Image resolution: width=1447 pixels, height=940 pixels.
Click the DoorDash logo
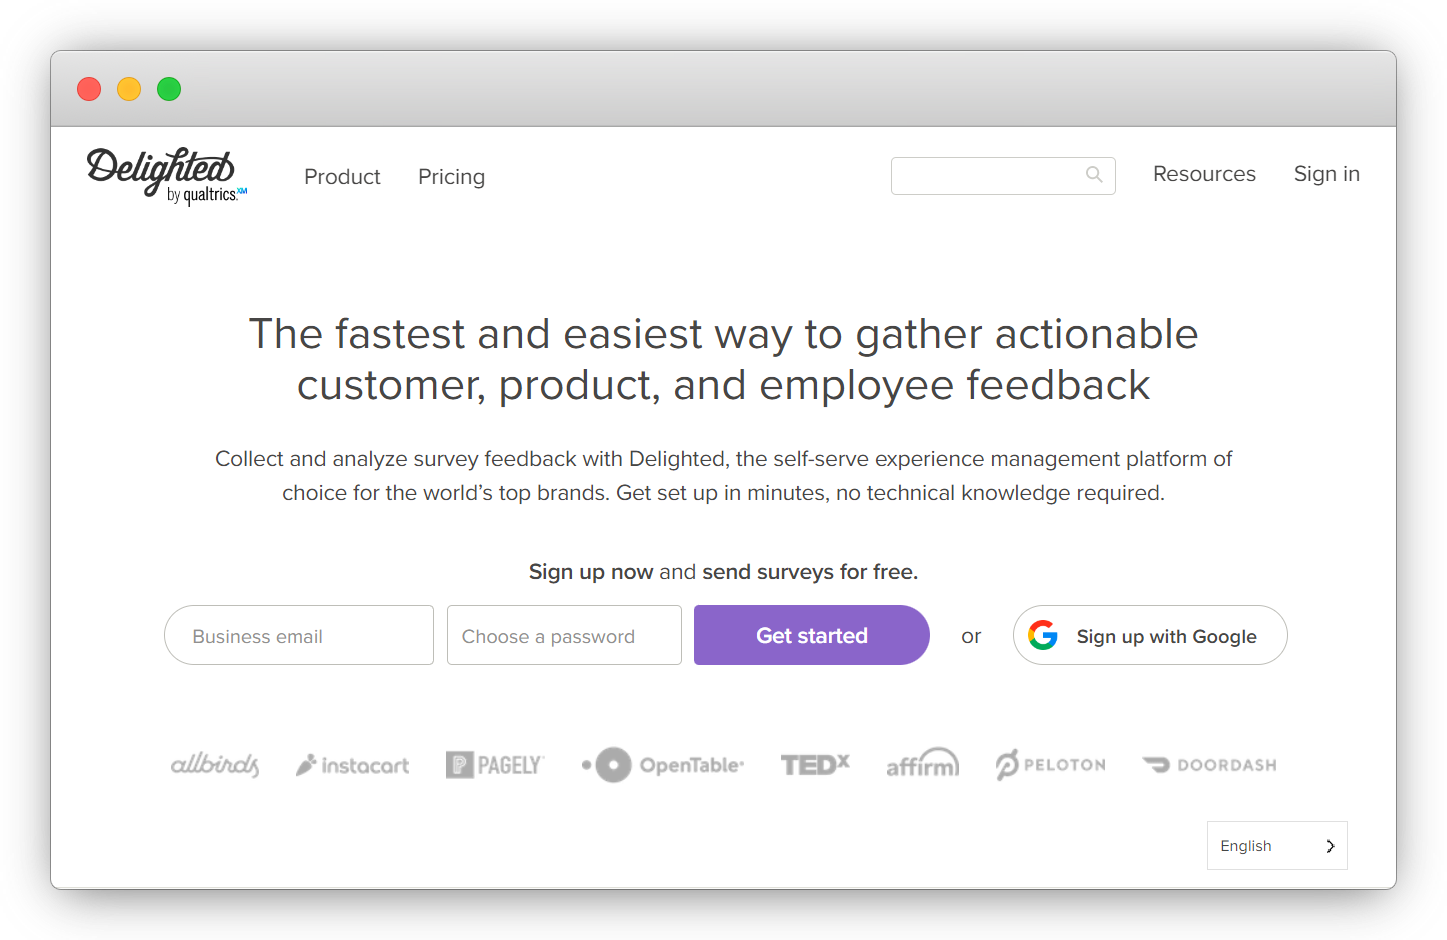tap(1210, 765)
